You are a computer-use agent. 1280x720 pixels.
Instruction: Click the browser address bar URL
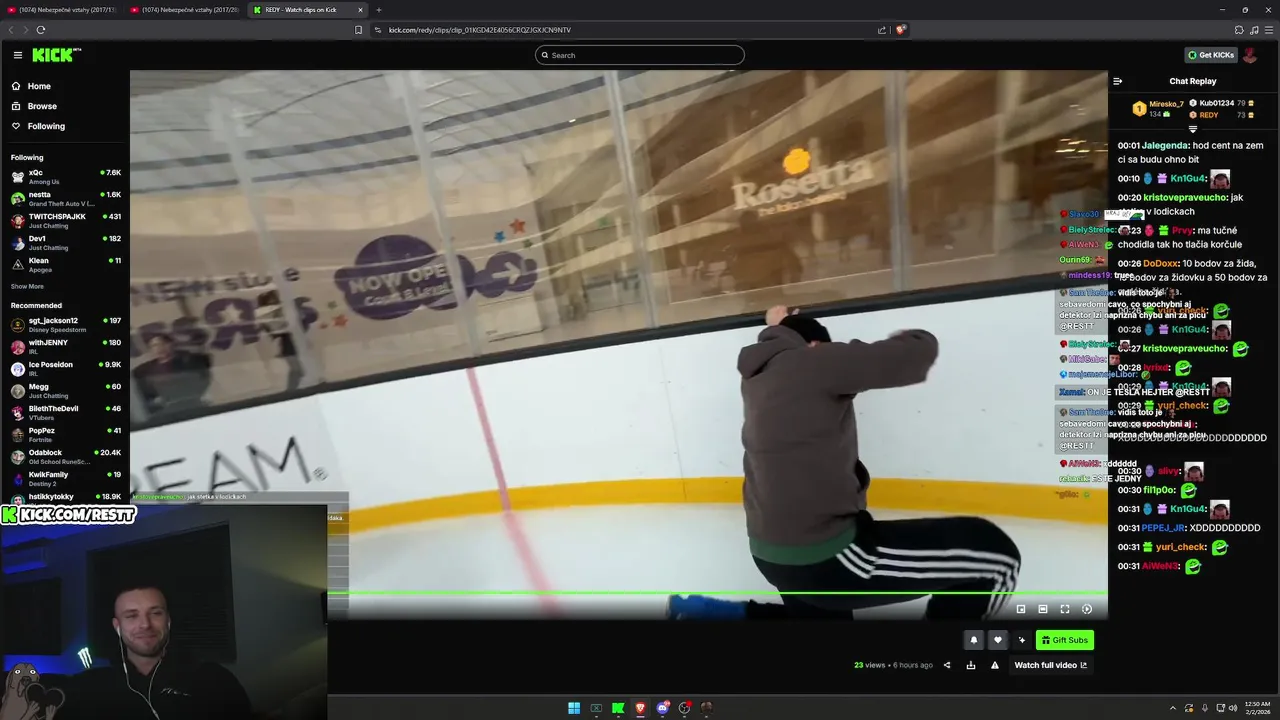(480, 30)
